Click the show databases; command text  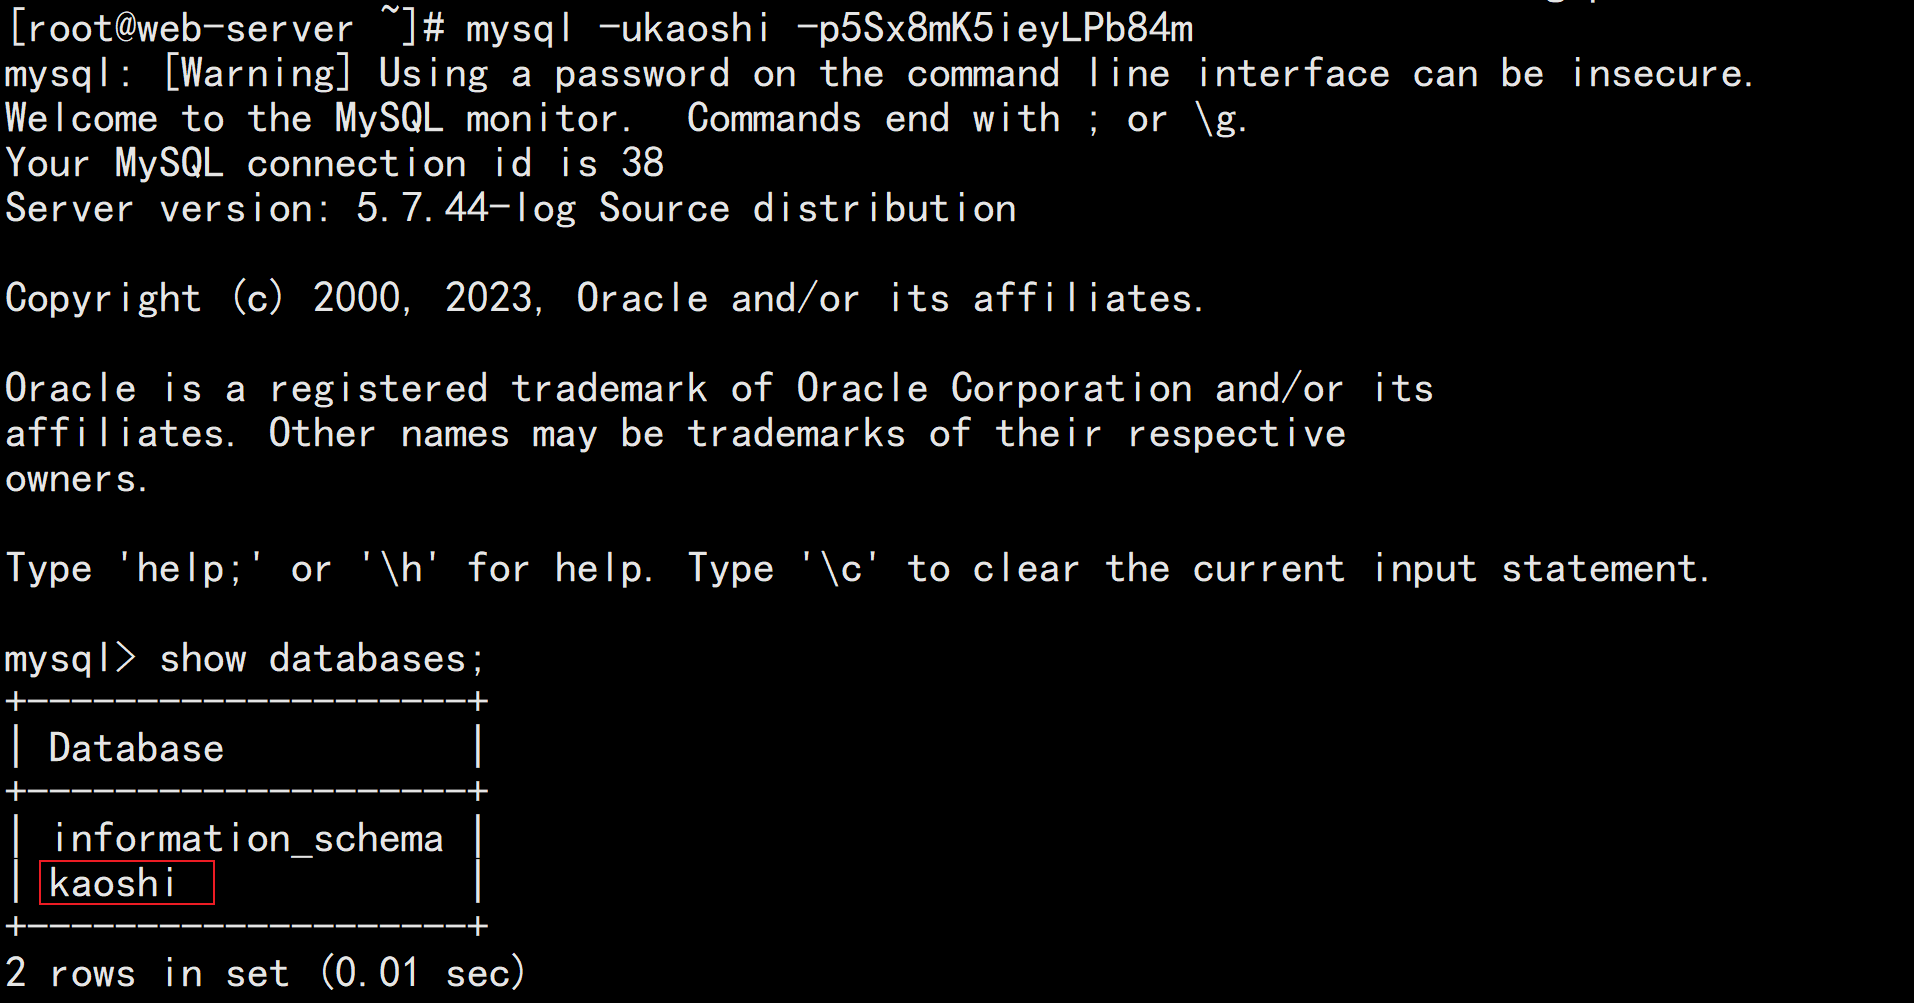322,658
